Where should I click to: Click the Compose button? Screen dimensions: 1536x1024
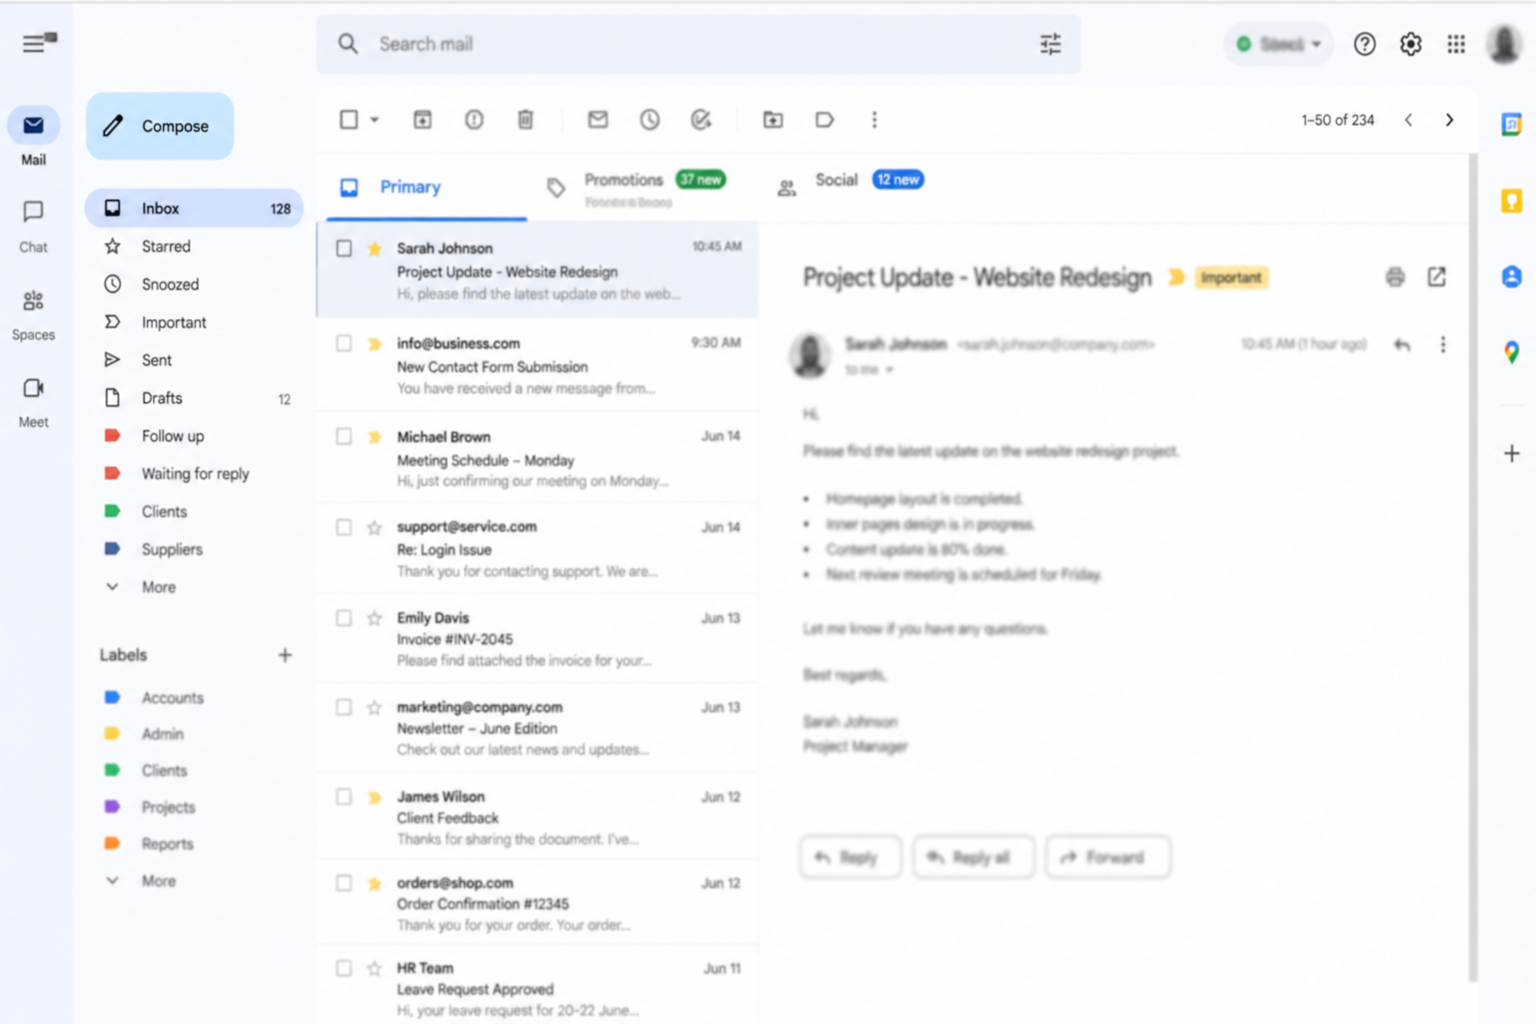[160, 126]
